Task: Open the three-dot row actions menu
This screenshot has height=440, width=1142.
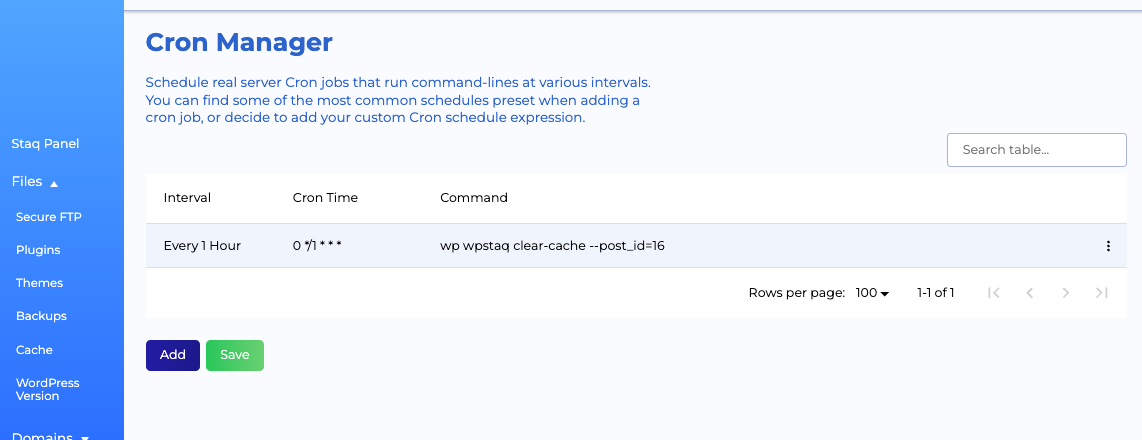Action: [x=1108, y=246]
